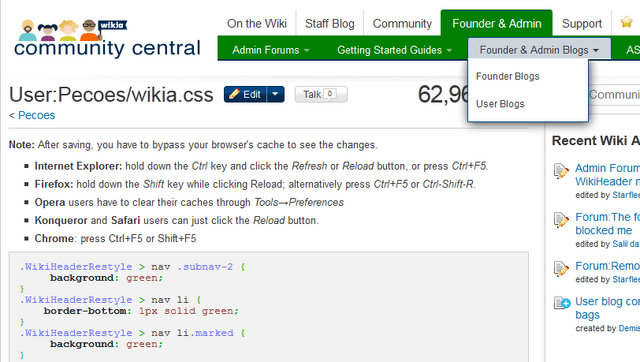Click the Recent Wiki Activity heading
640x362 pixels.
596,141
